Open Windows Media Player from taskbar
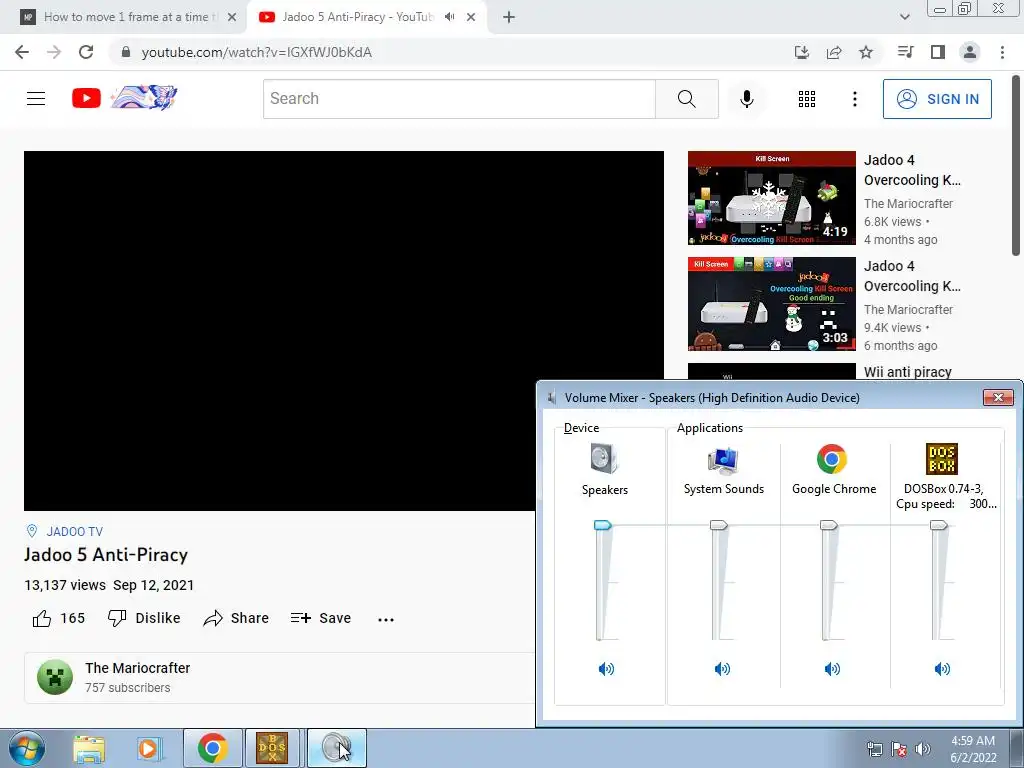Screen dimensions: 1024x768 (148, 748)
